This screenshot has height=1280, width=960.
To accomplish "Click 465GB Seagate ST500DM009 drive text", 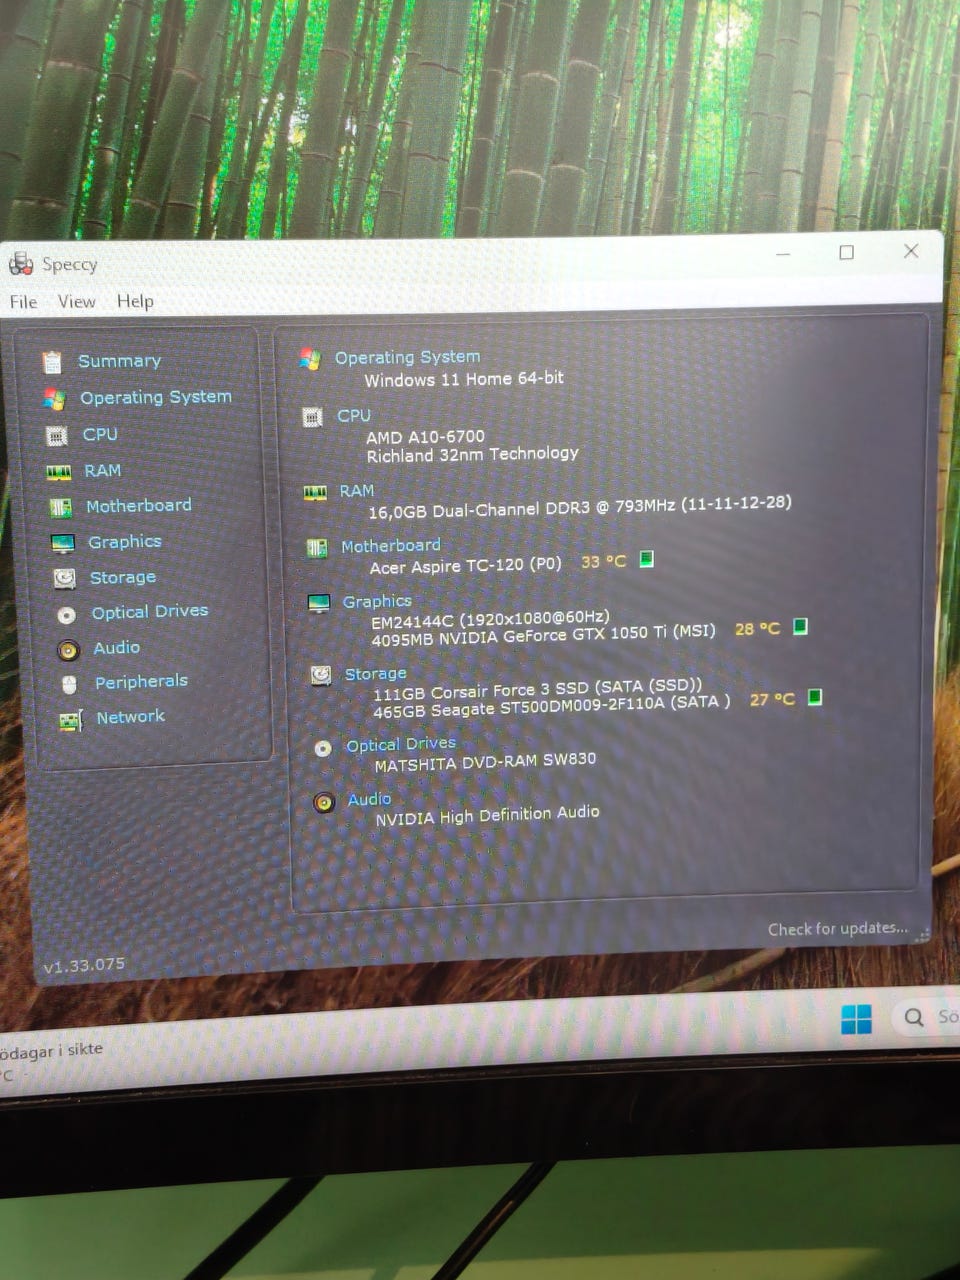I will click(x=552, y=706).
